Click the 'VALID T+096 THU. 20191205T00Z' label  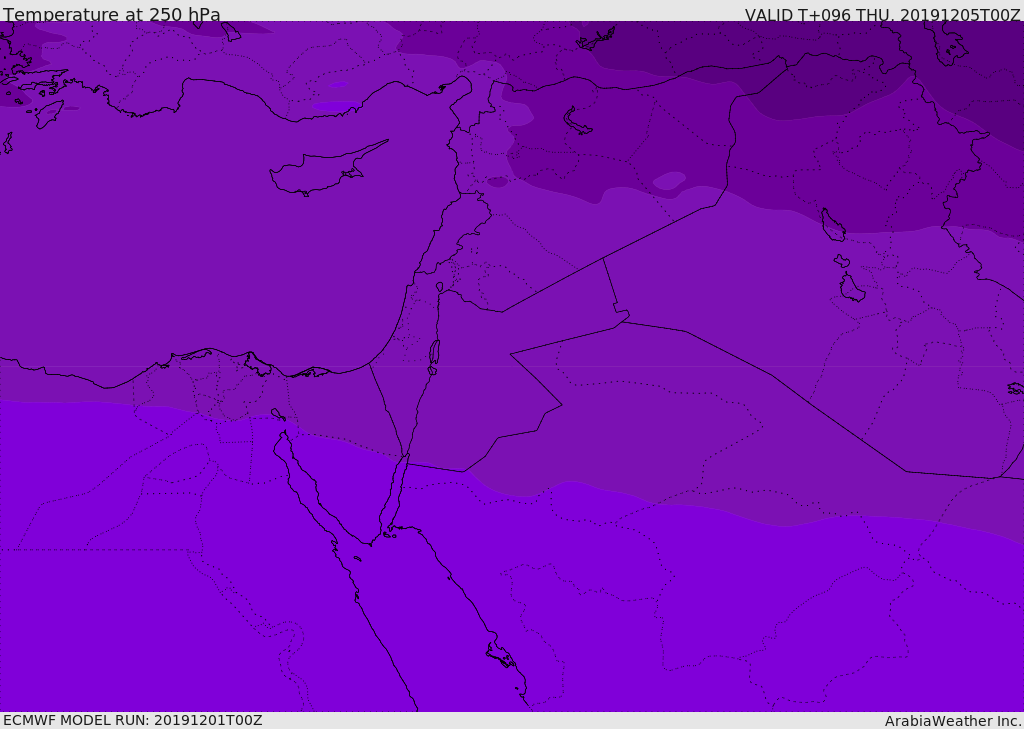[882, 15]
